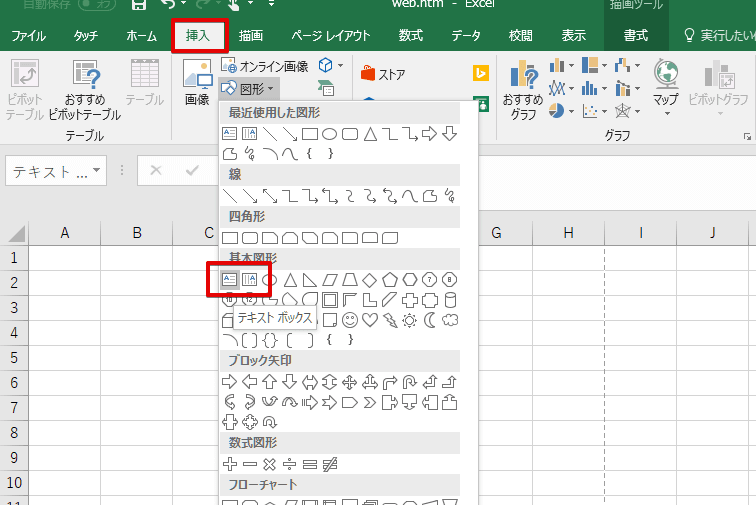
Task: Select the right block arrow in ブロック矢印
Action: coord(230,382)
